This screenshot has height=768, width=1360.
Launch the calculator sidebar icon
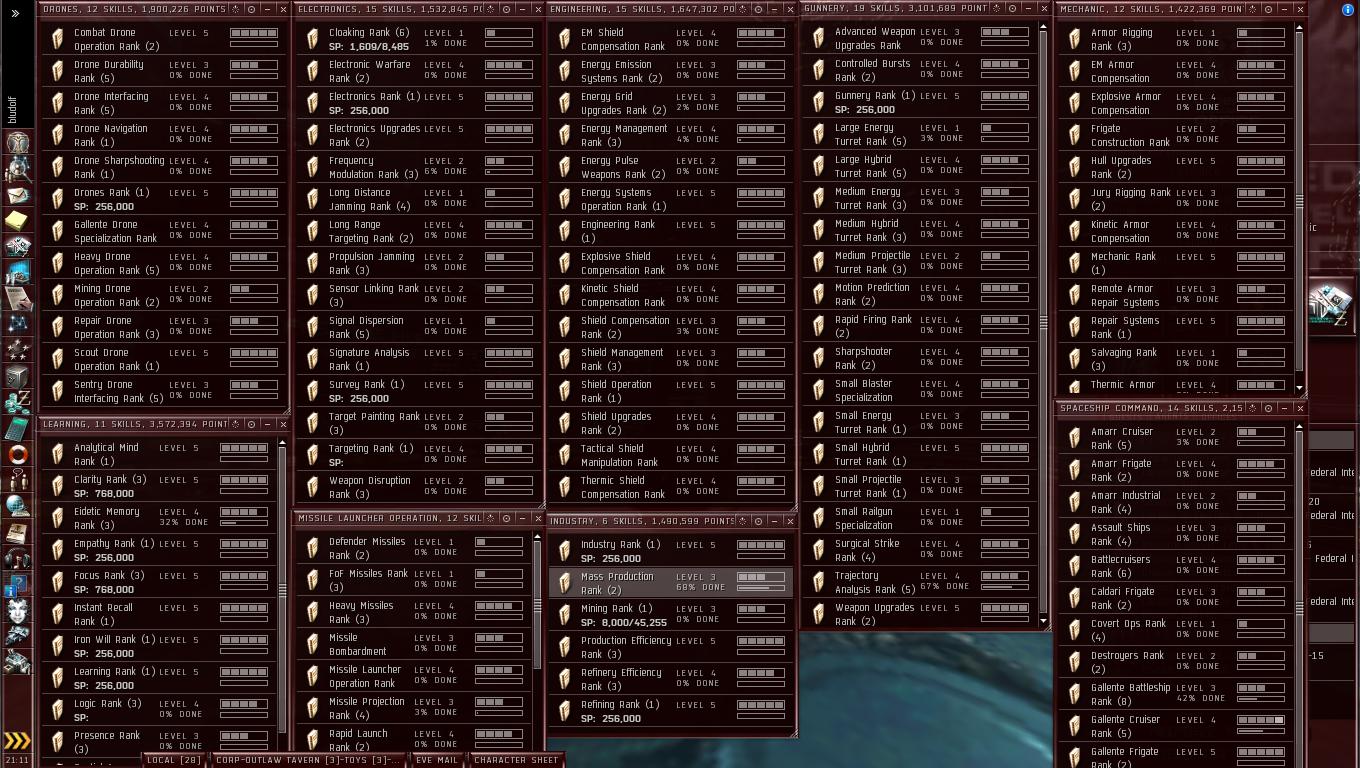point(17,428)
